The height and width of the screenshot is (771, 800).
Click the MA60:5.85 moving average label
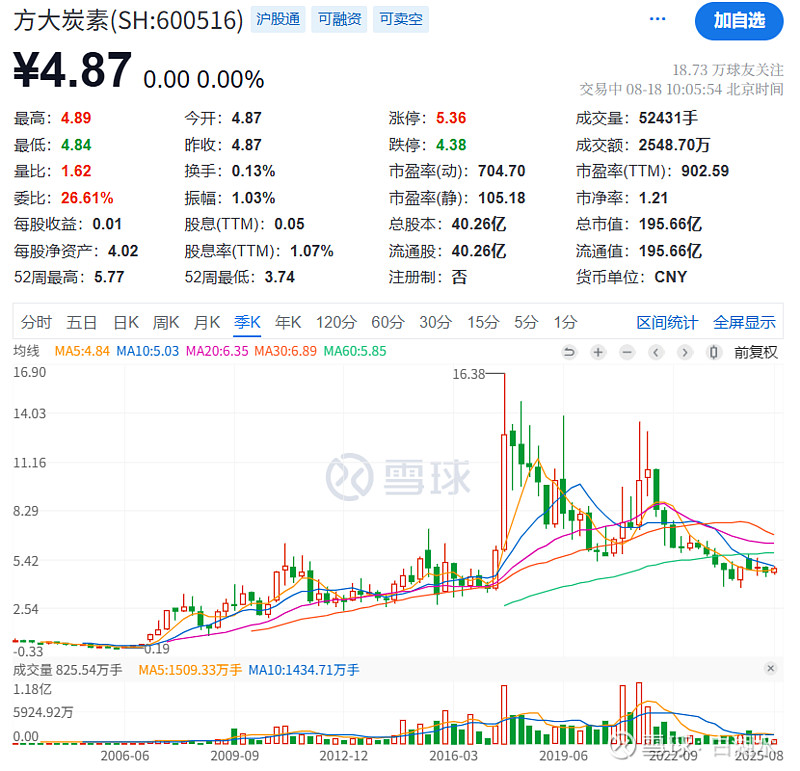point(355,351)
